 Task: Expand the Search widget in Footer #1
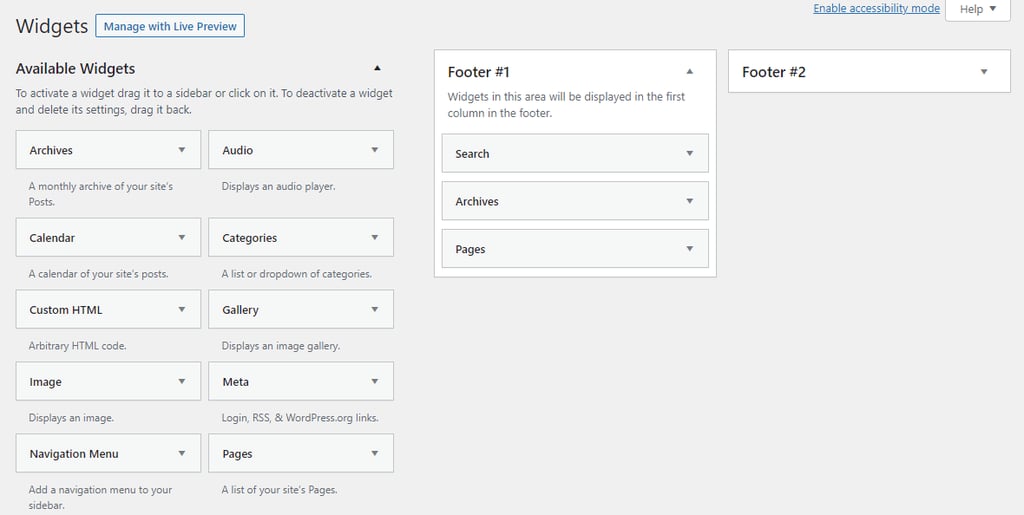pyautogui.click(x=690, y=153)
